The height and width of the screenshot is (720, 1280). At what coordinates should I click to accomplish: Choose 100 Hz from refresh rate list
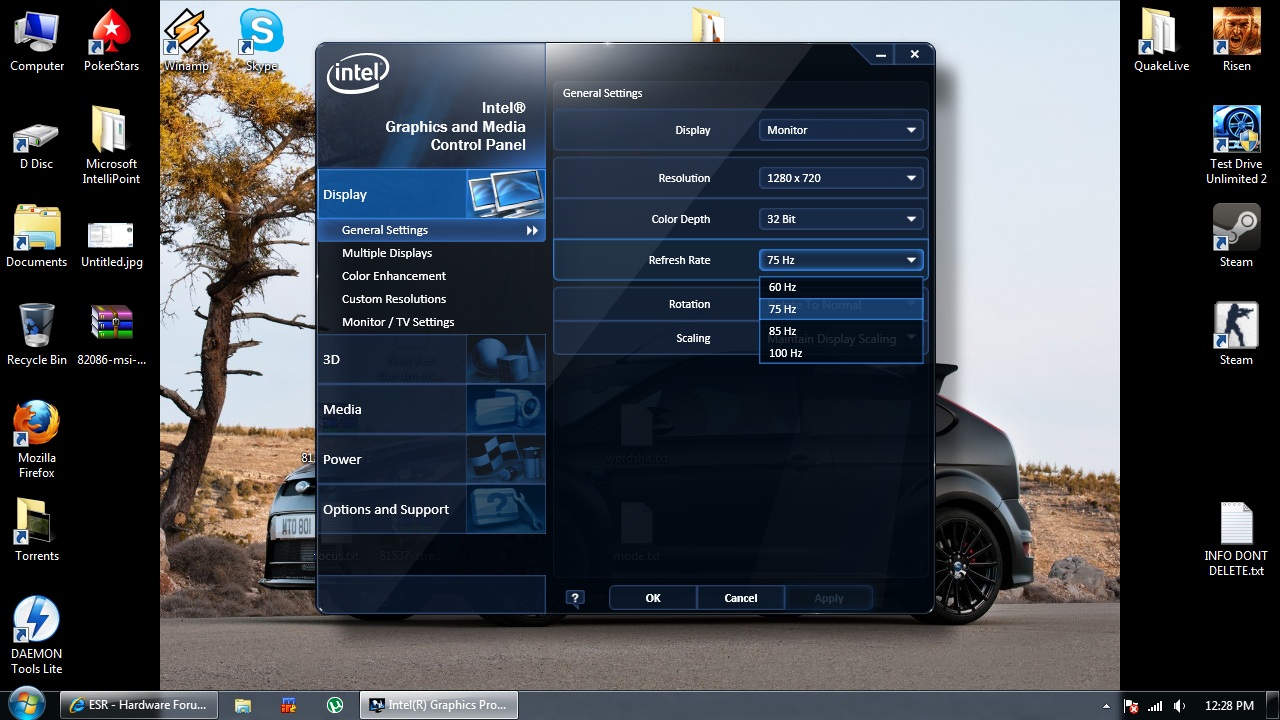click(786, 353)
